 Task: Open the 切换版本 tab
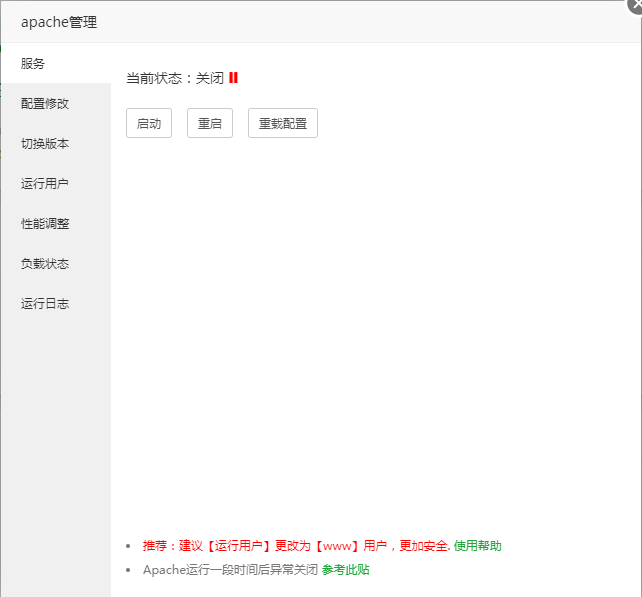(56, 144)
